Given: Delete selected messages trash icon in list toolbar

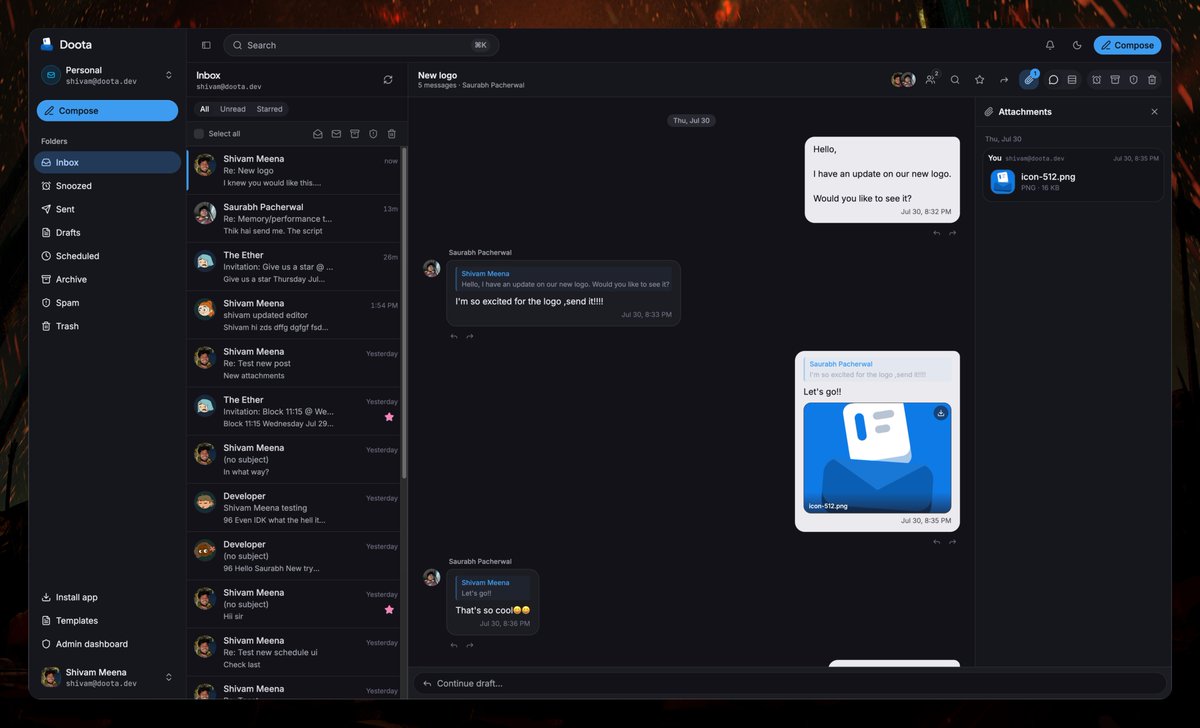Looking at the screenshot, I should (392, 134).
